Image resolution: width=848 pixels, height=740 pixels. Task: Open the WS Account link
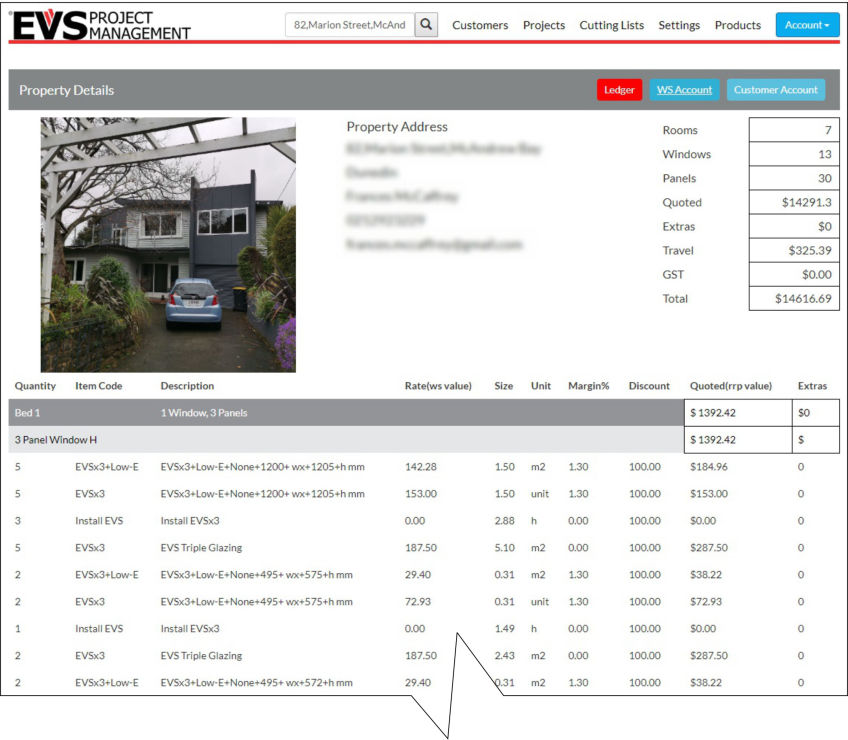[684, 90]
